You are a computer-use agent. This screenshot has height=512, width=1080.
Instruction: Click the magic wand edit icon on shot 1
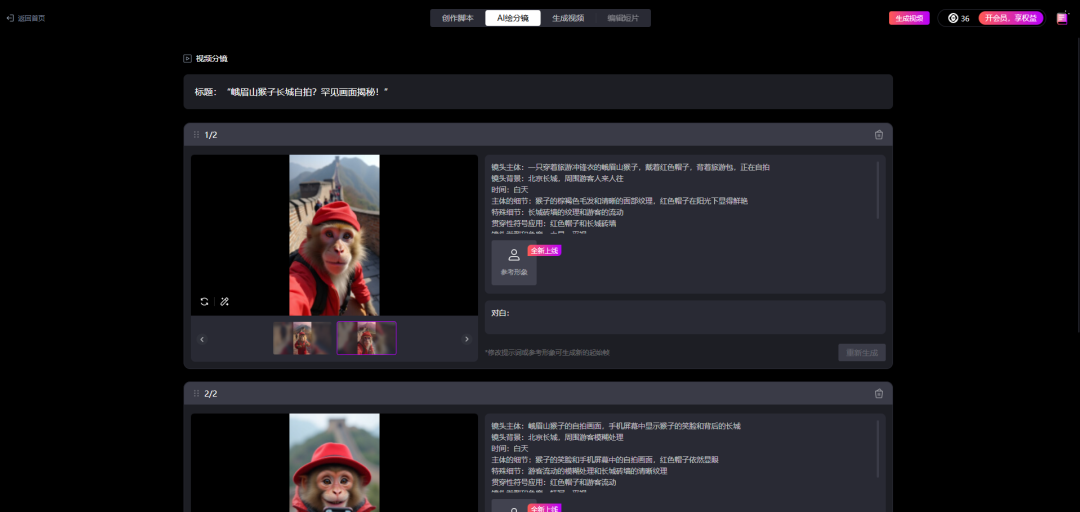click(x=225, y=302)
